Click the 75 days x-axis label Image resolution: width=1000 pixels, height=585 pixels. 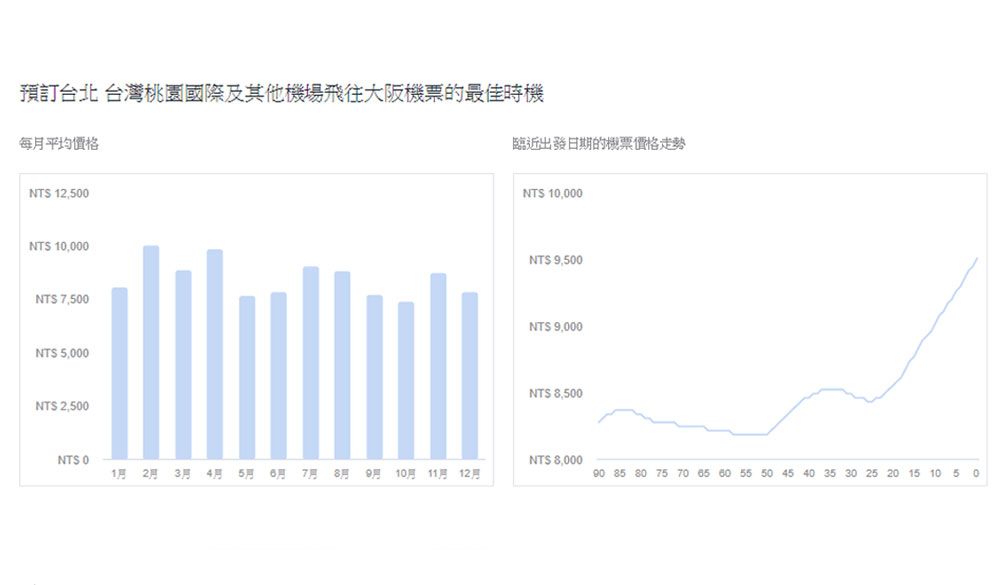pos(662,473)
